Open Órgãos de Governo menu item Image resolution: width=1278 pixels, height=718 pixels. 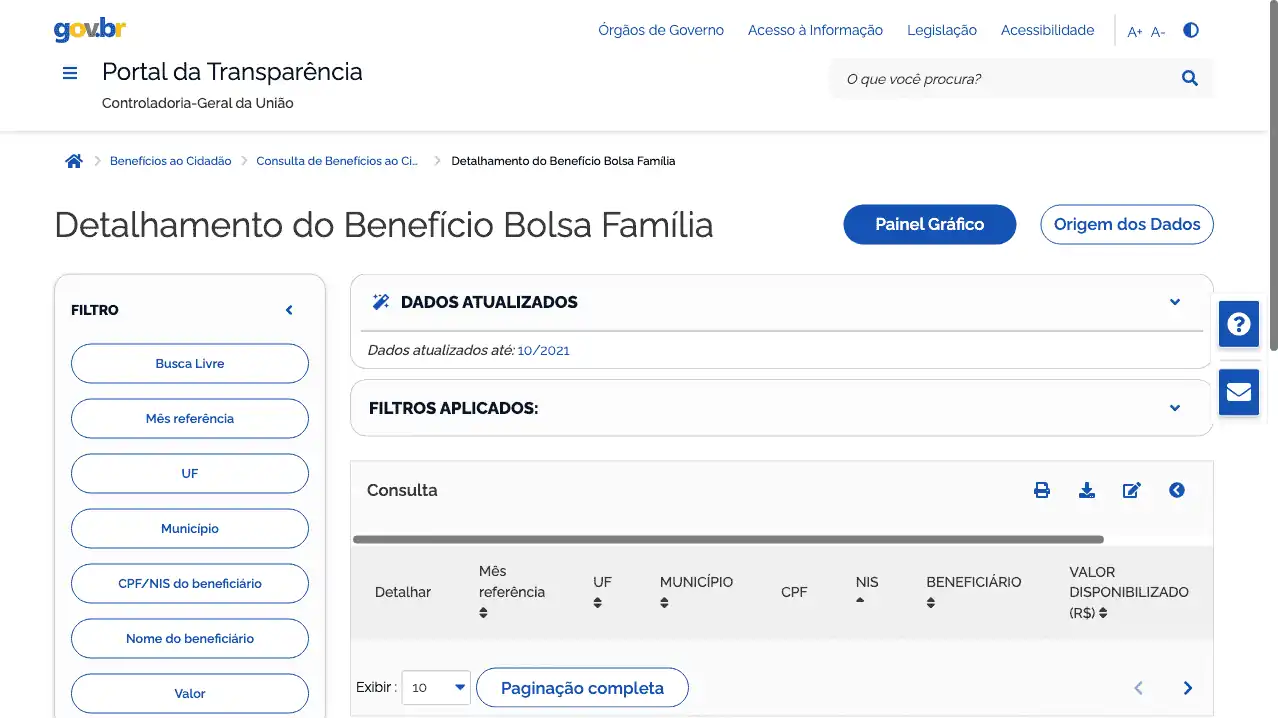(661, 30)
